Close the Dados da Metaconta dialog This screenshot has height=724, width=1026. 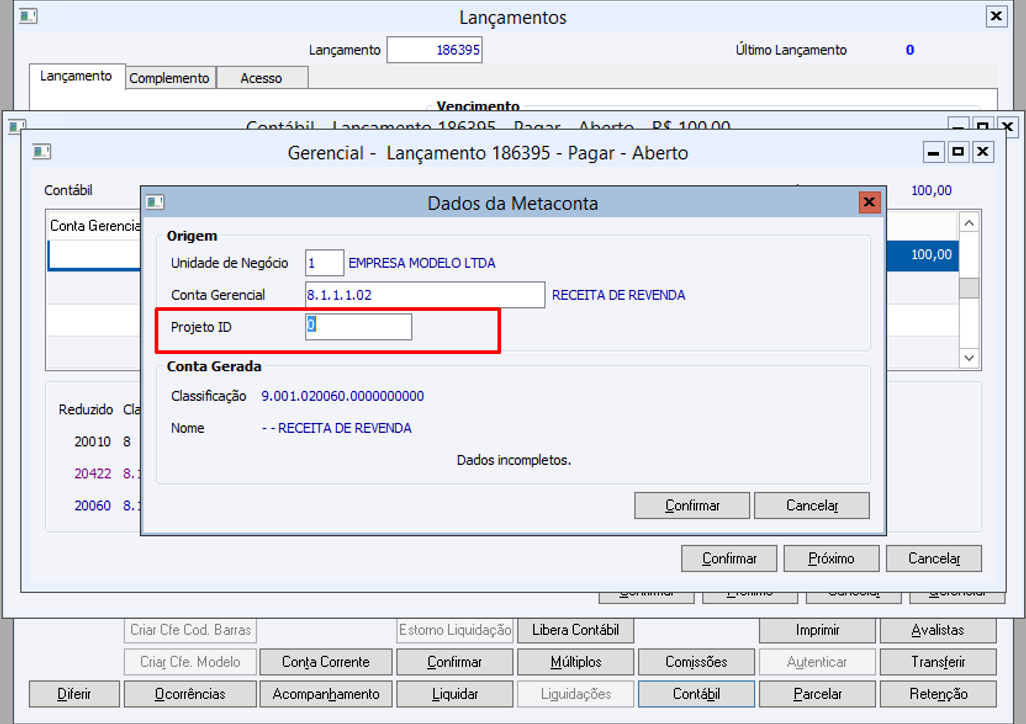point(869,202)
